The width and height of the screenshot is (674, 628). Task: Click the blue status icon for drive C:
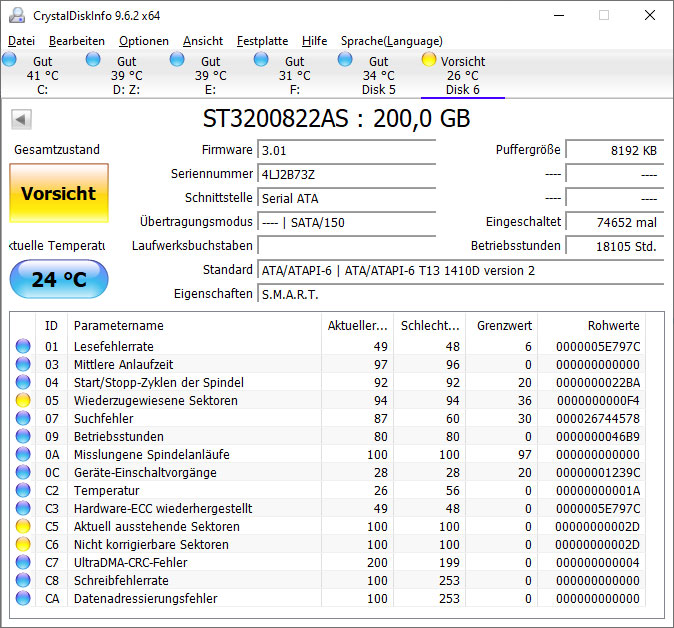tap(9, 61)
